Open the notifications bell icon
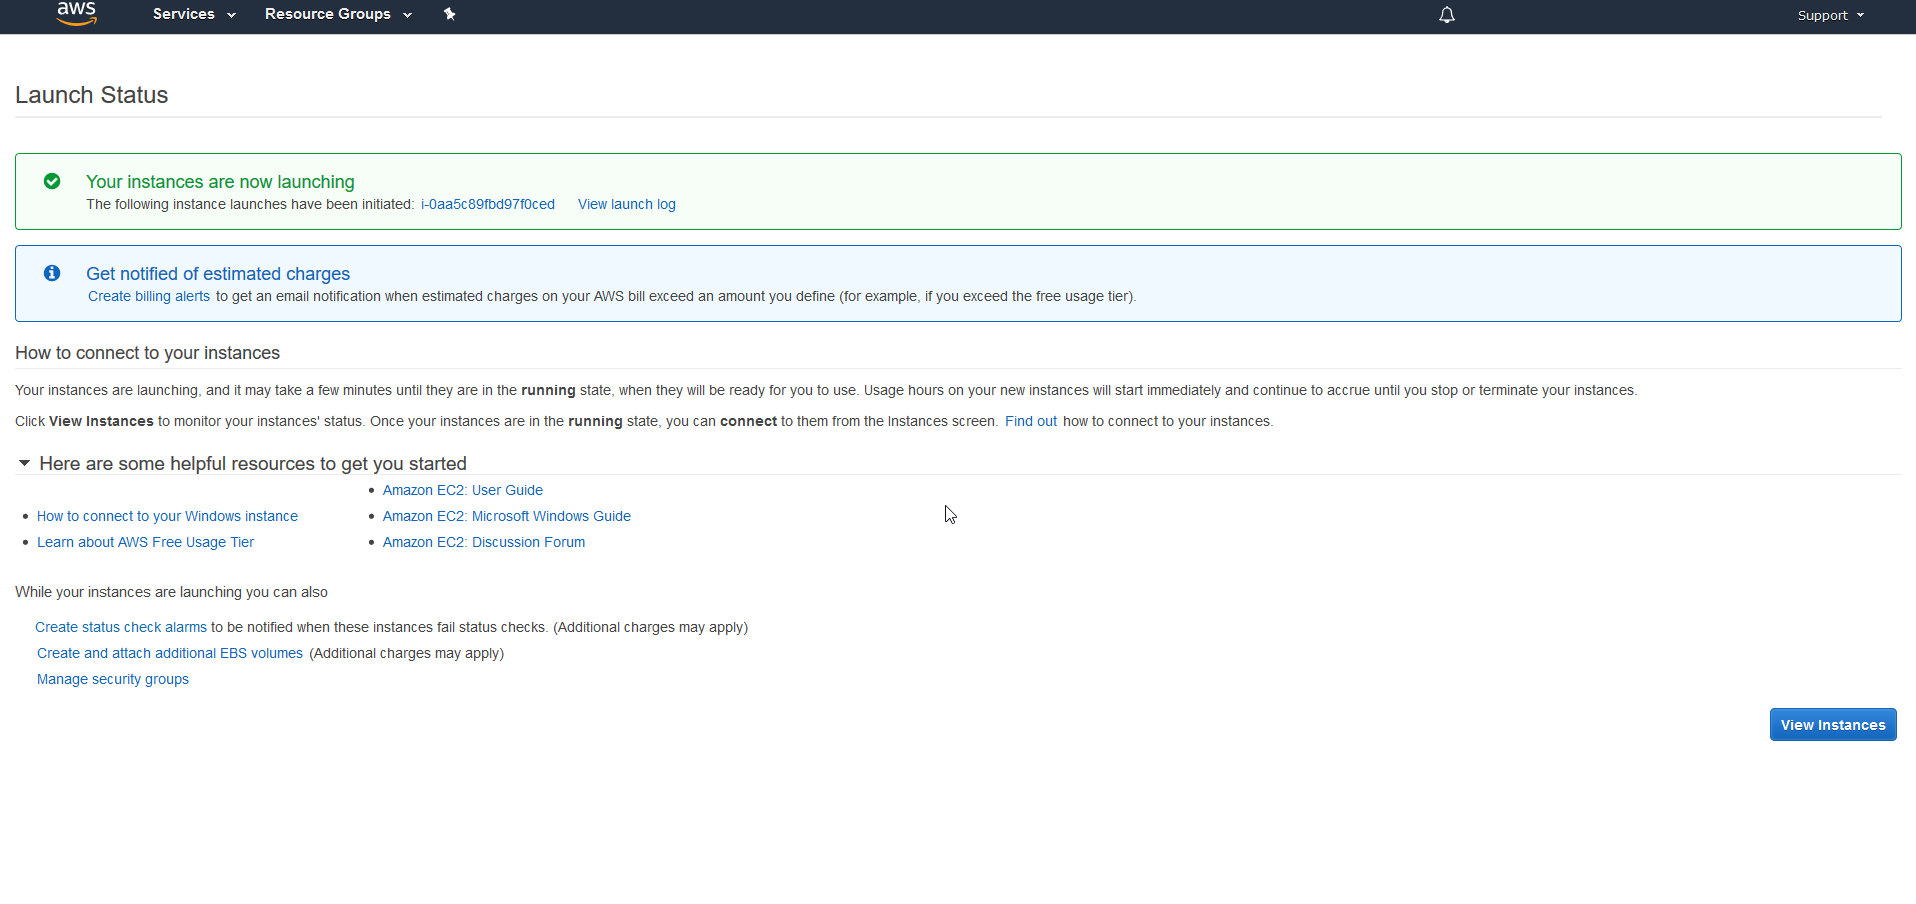The width and height of the screenshot is (1916, 904). [x=1446, y=15]
